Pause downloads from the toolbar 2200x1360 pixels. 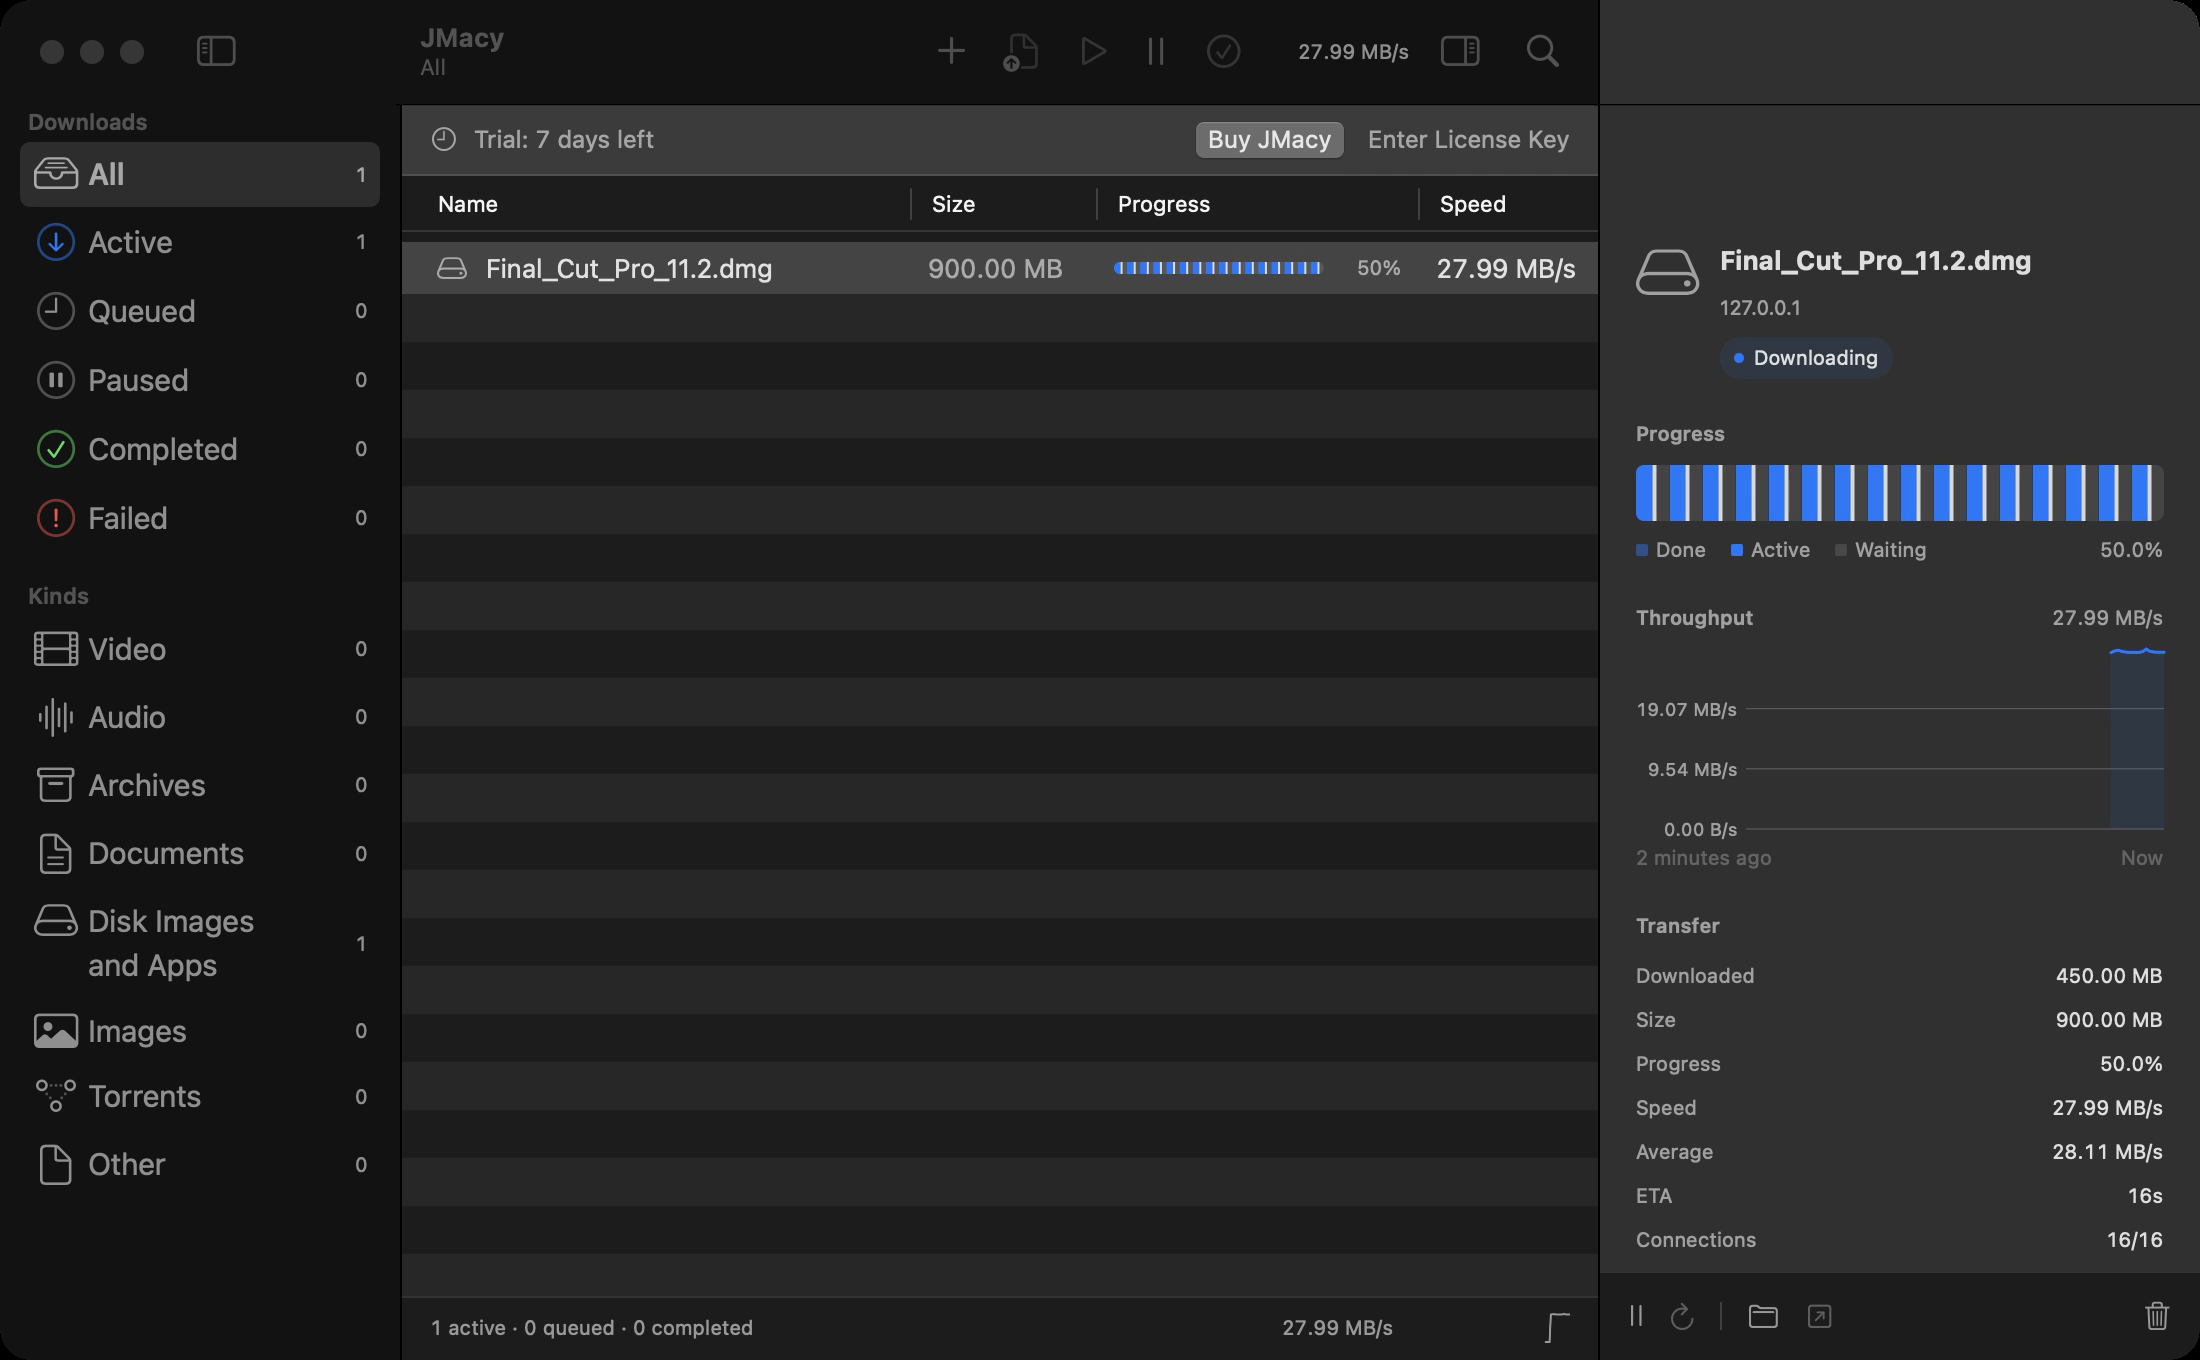[1156, 51]
